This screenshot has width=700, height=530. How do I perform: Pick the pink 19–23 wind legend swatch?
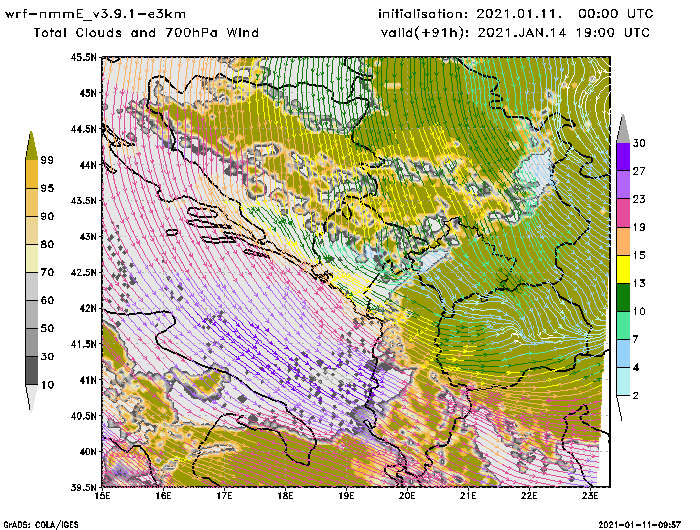[x=623, y=213]
